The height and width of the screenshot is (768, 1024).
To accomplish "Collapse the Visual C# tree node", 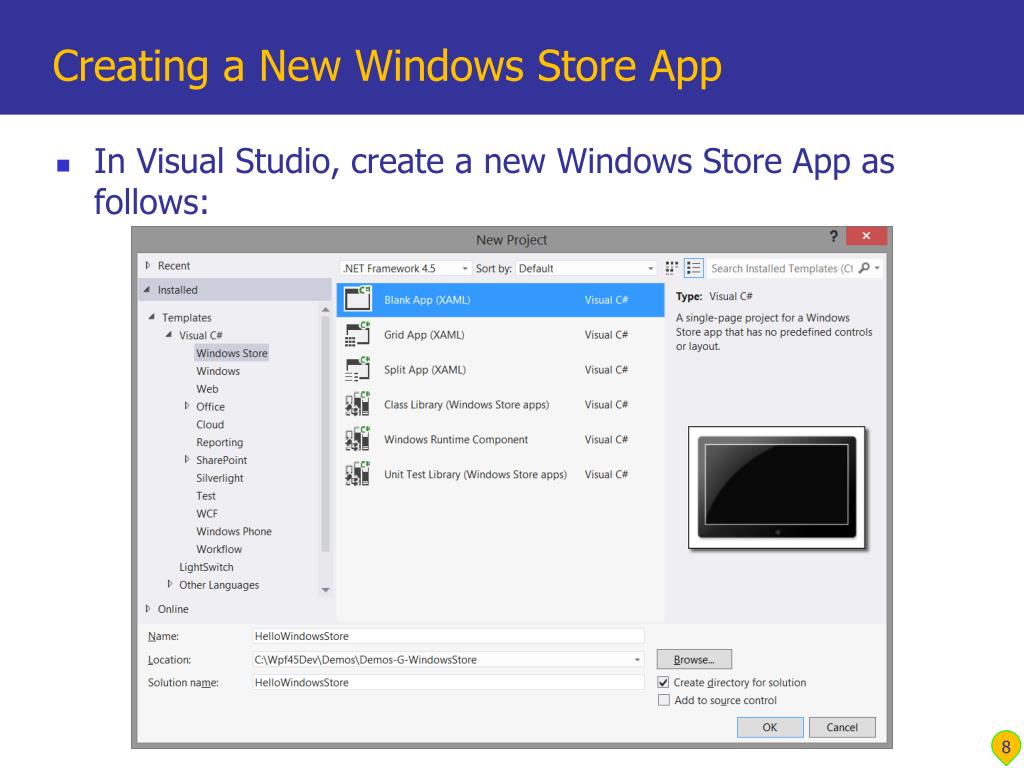I will pyautogui.click(x=169, y=334).
